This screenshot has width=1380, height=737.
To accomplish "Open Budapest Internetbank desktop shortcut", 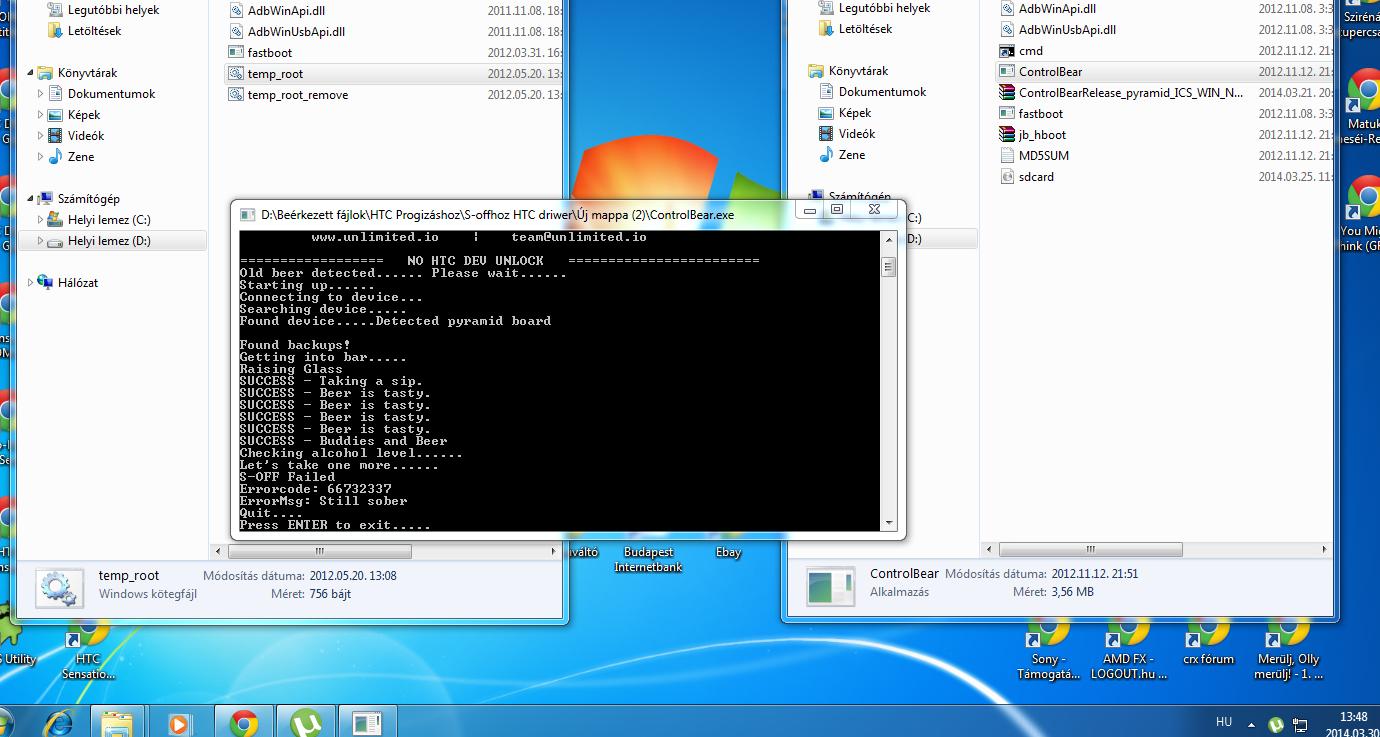I will coord(647,559).
